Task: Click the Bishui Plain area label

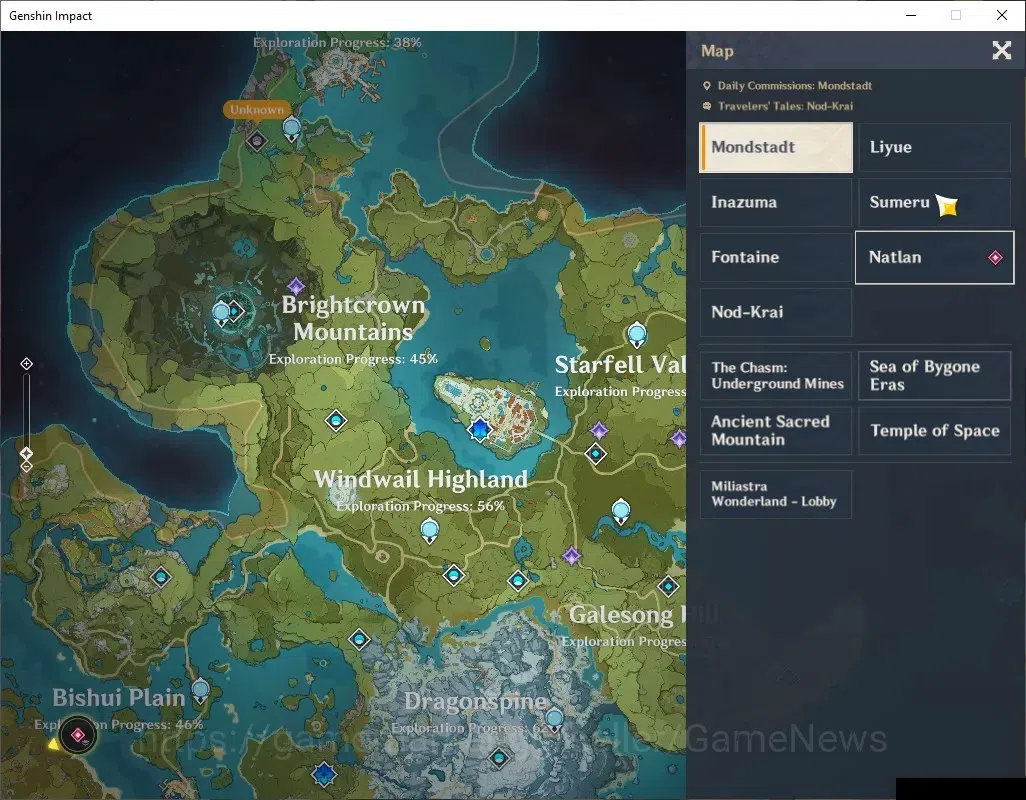Action: click(119, 698)
